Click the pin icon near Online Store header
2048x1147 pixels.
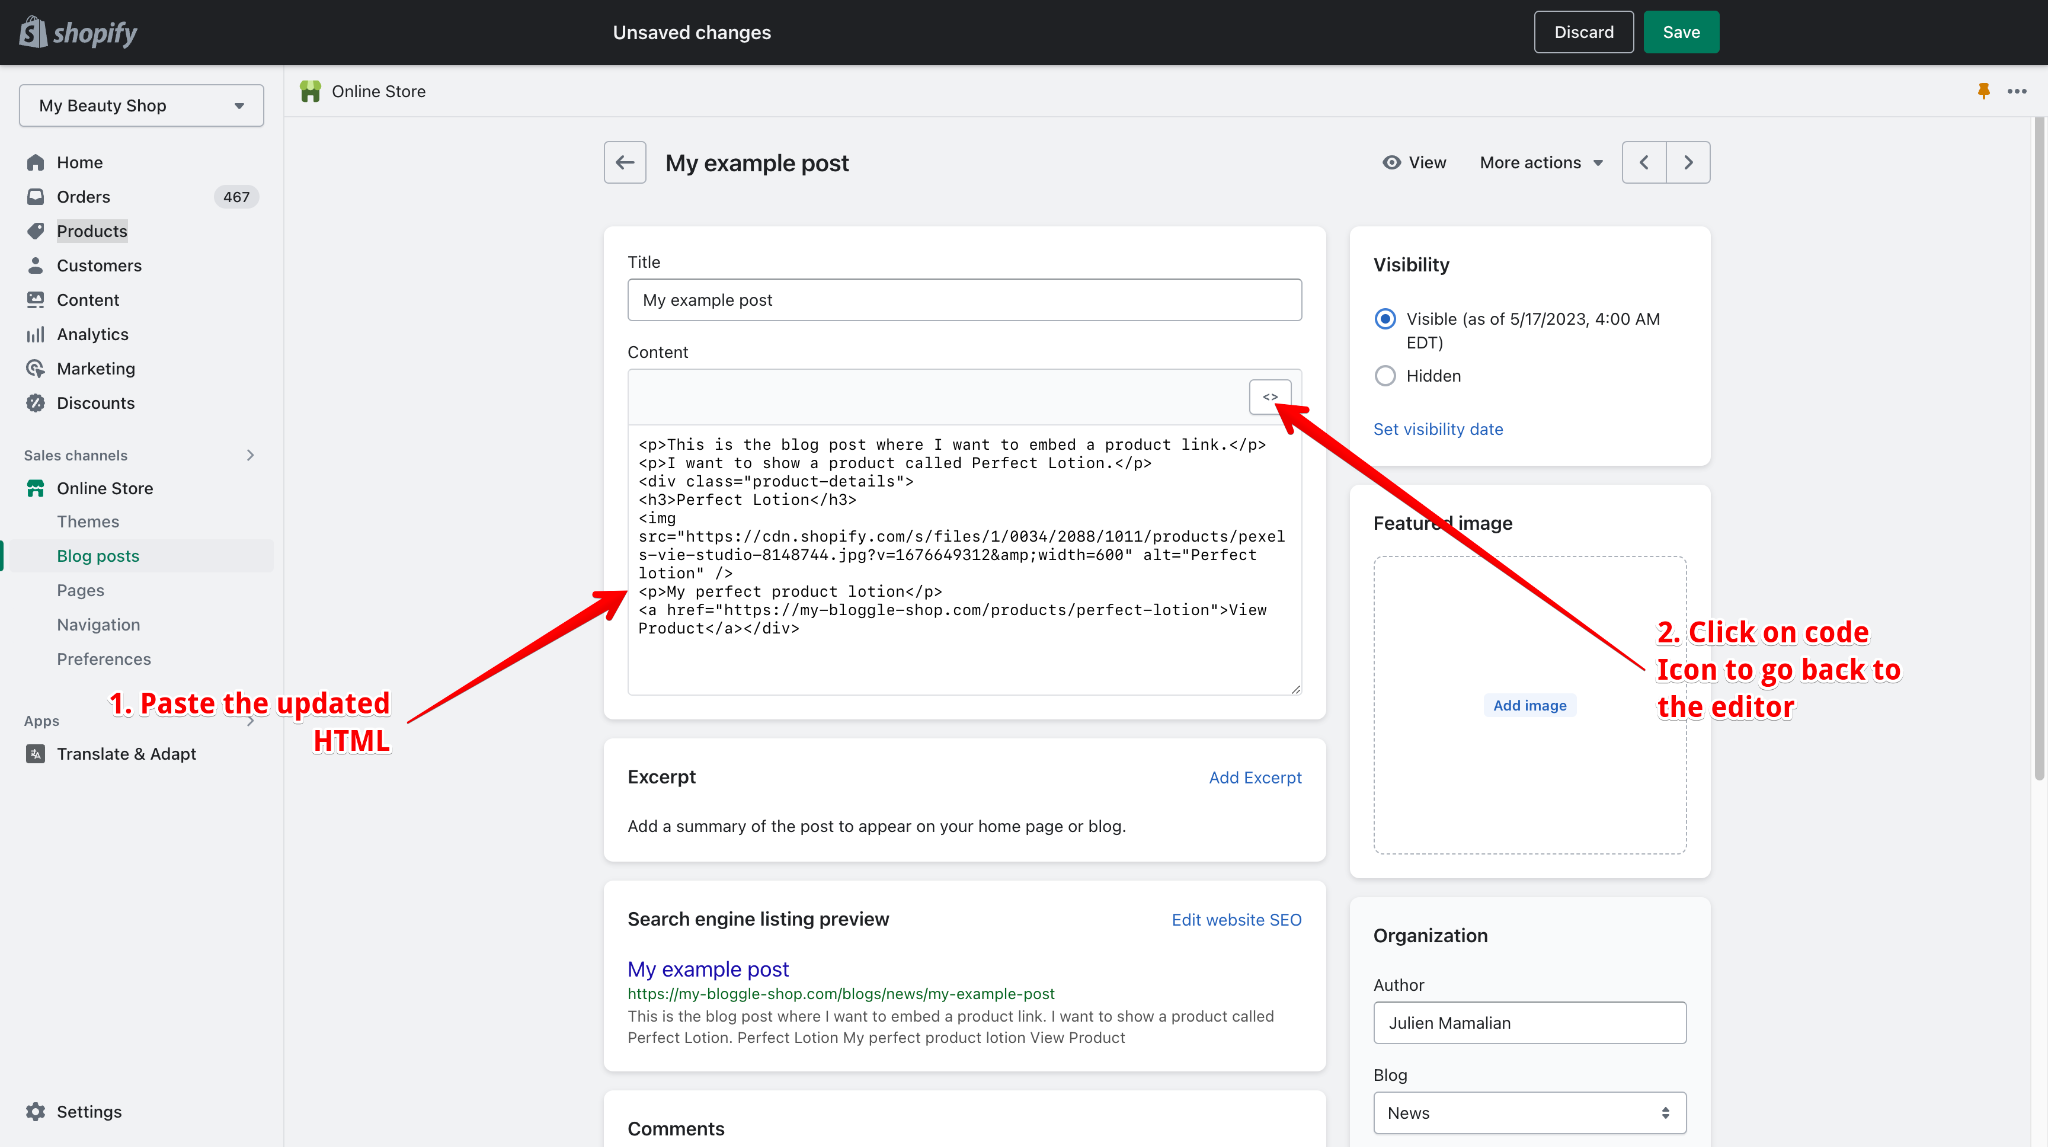tap(1983, 91)
